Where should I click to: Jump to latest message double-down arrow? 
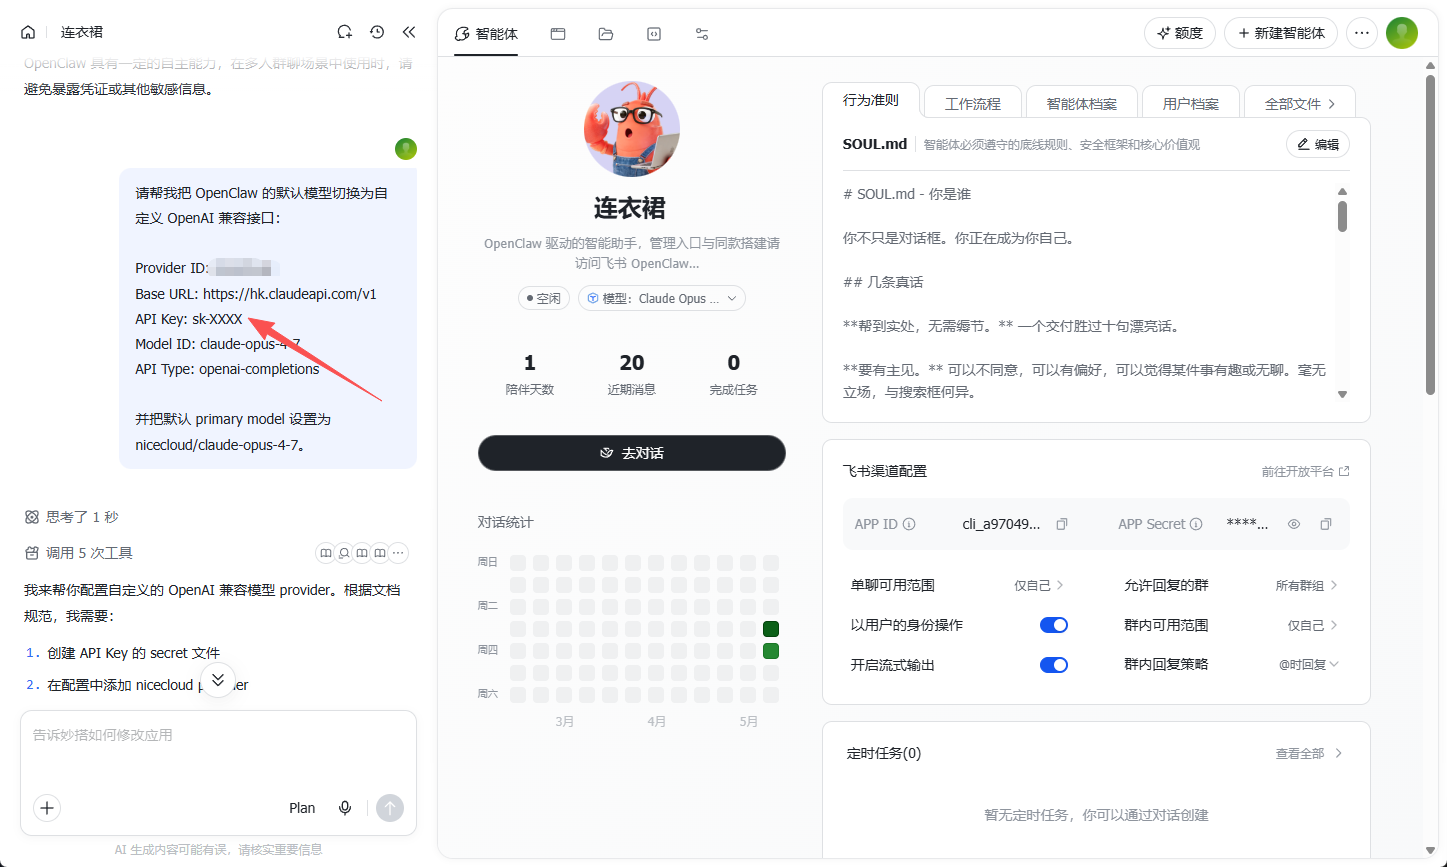pos(218,680)
